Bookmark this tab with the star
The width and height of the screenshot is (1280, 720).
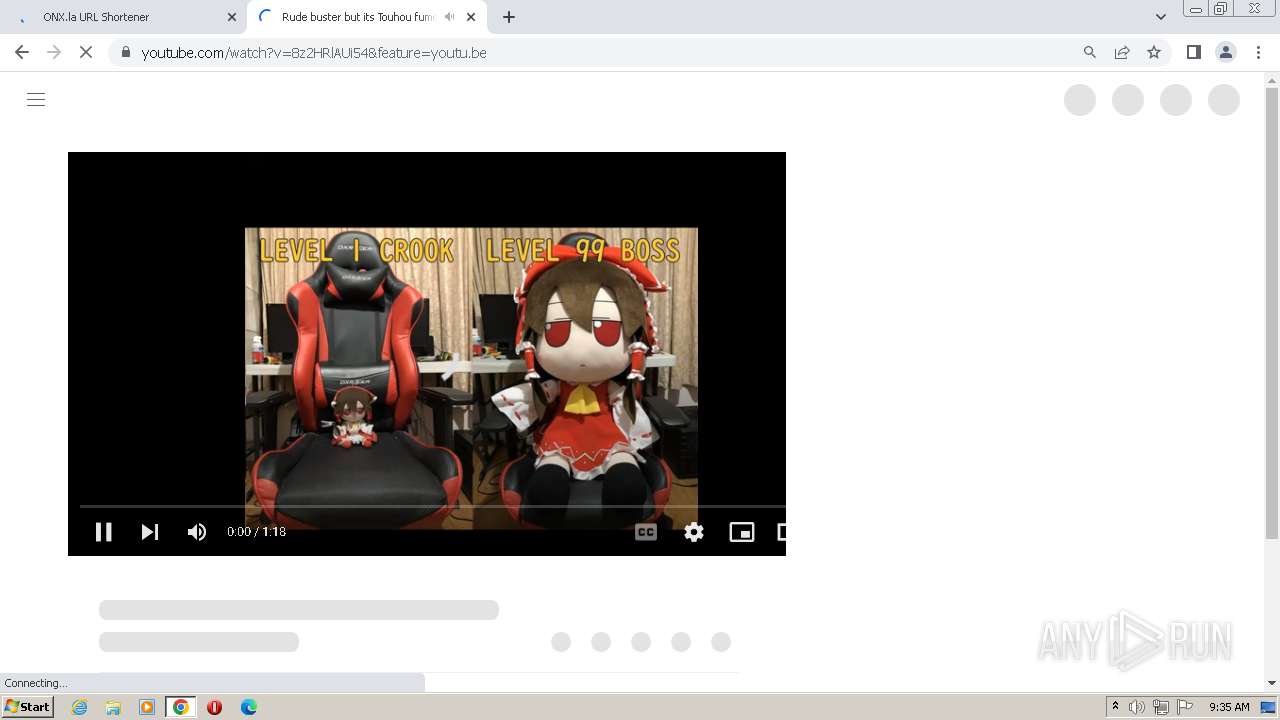[x=1154, y=52]
